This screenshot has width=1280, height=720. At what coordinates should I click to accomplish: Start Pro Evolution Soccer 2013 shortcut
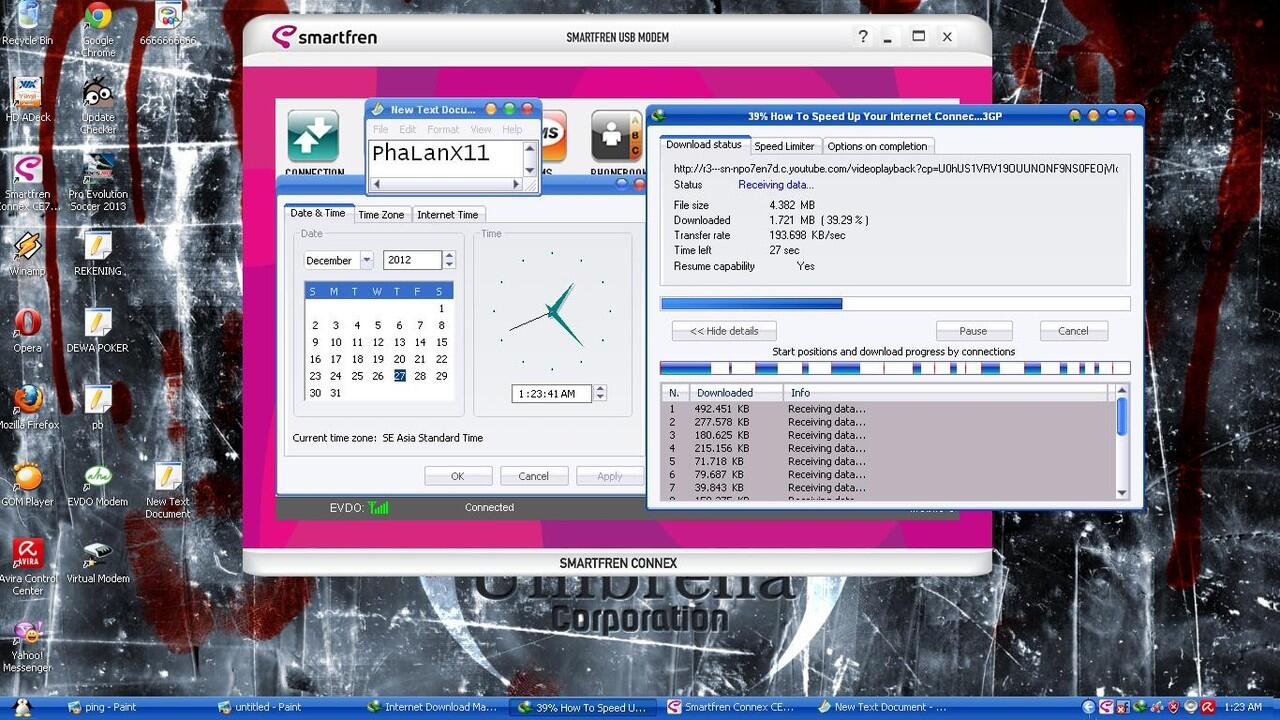[98, 182]
